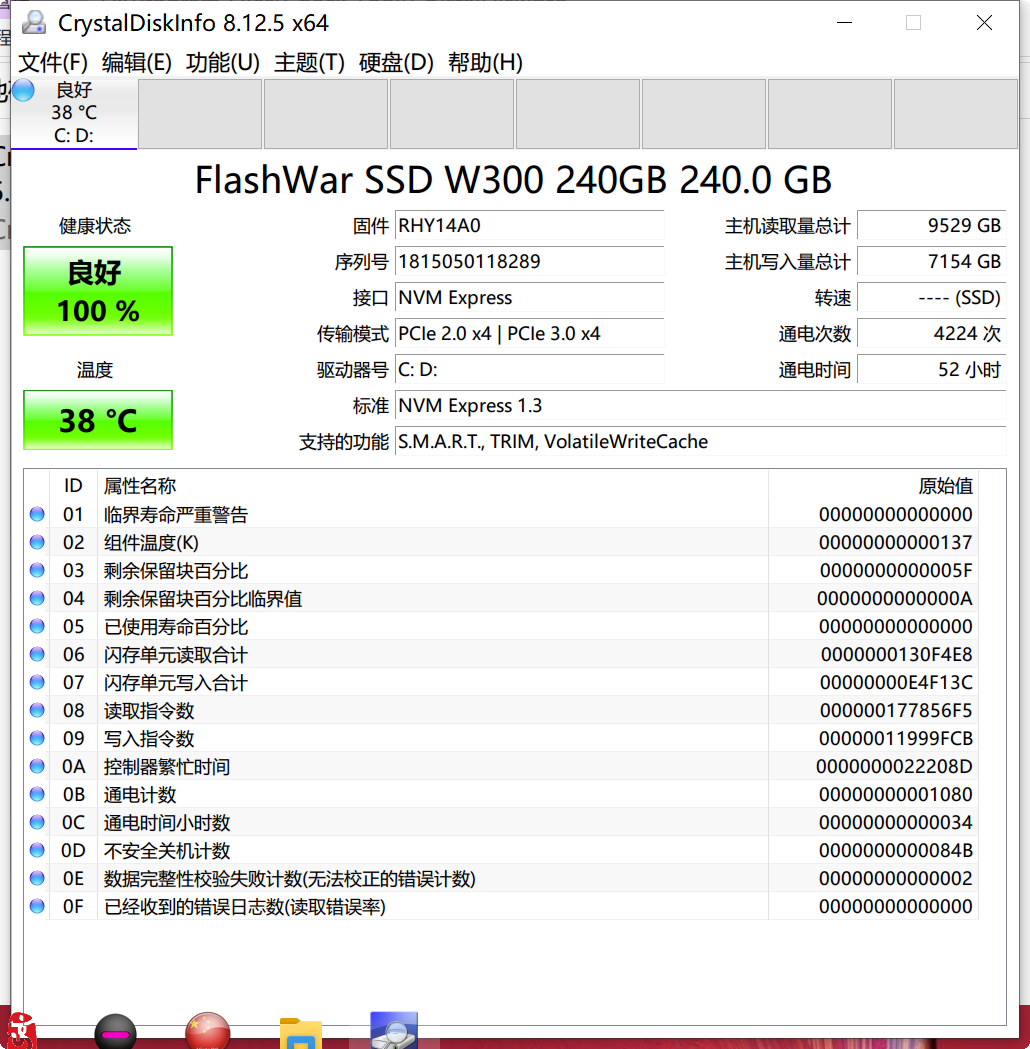Click the interface field NVM Express
This screenshot has width=1030, height=1049.
(x=530, y=298)
